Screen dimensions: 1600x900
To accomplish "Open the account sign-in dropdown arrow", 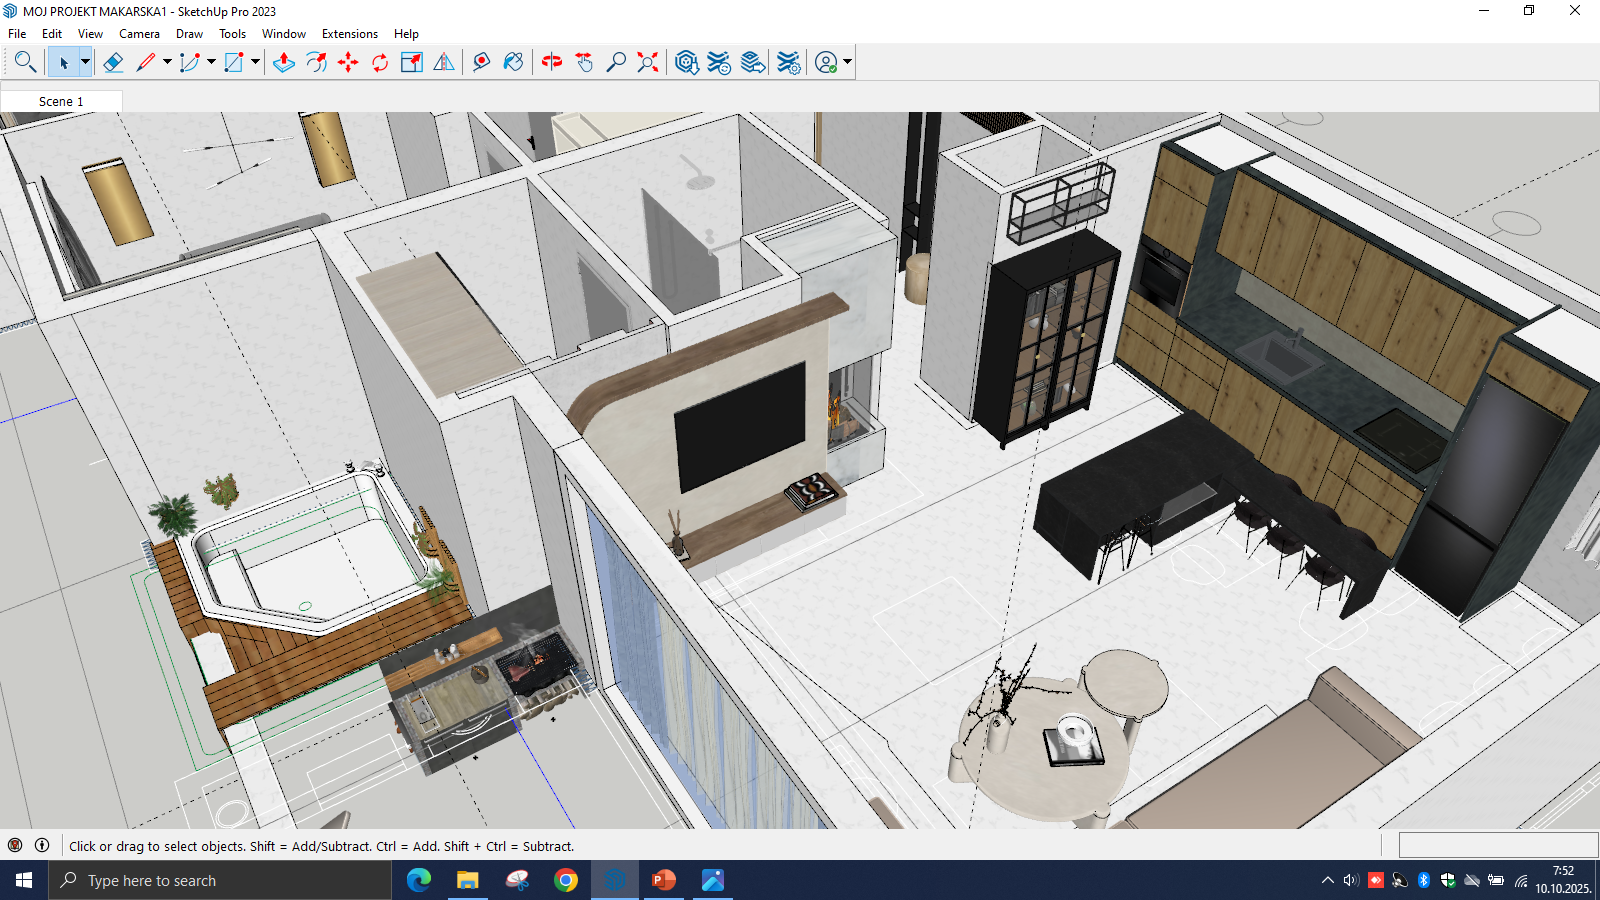I will click(x=848, y=62).
